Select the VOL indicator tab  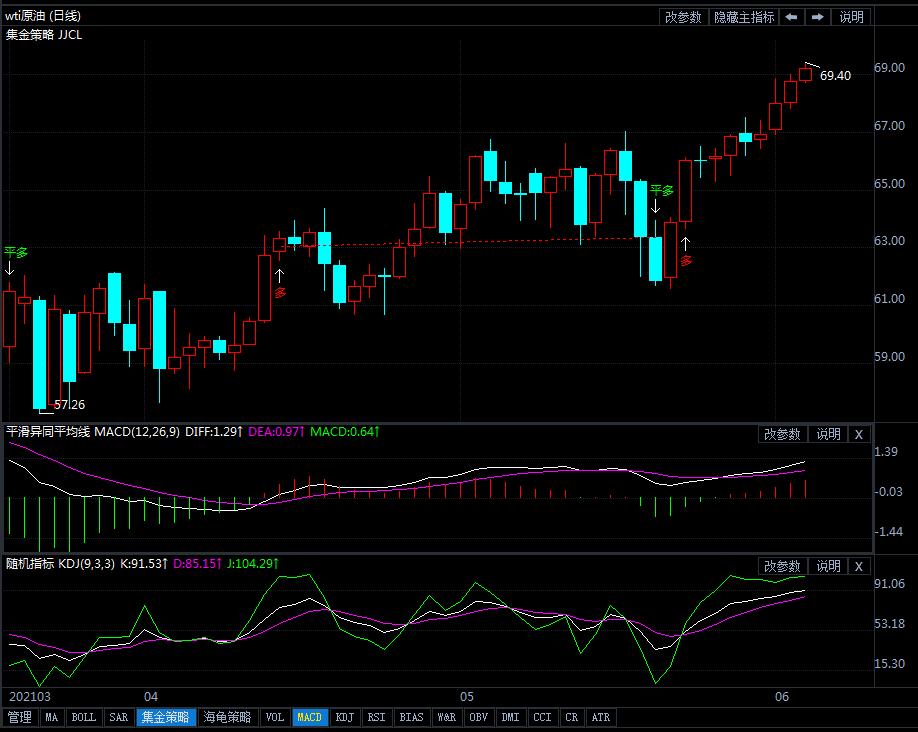coord(274,717)
